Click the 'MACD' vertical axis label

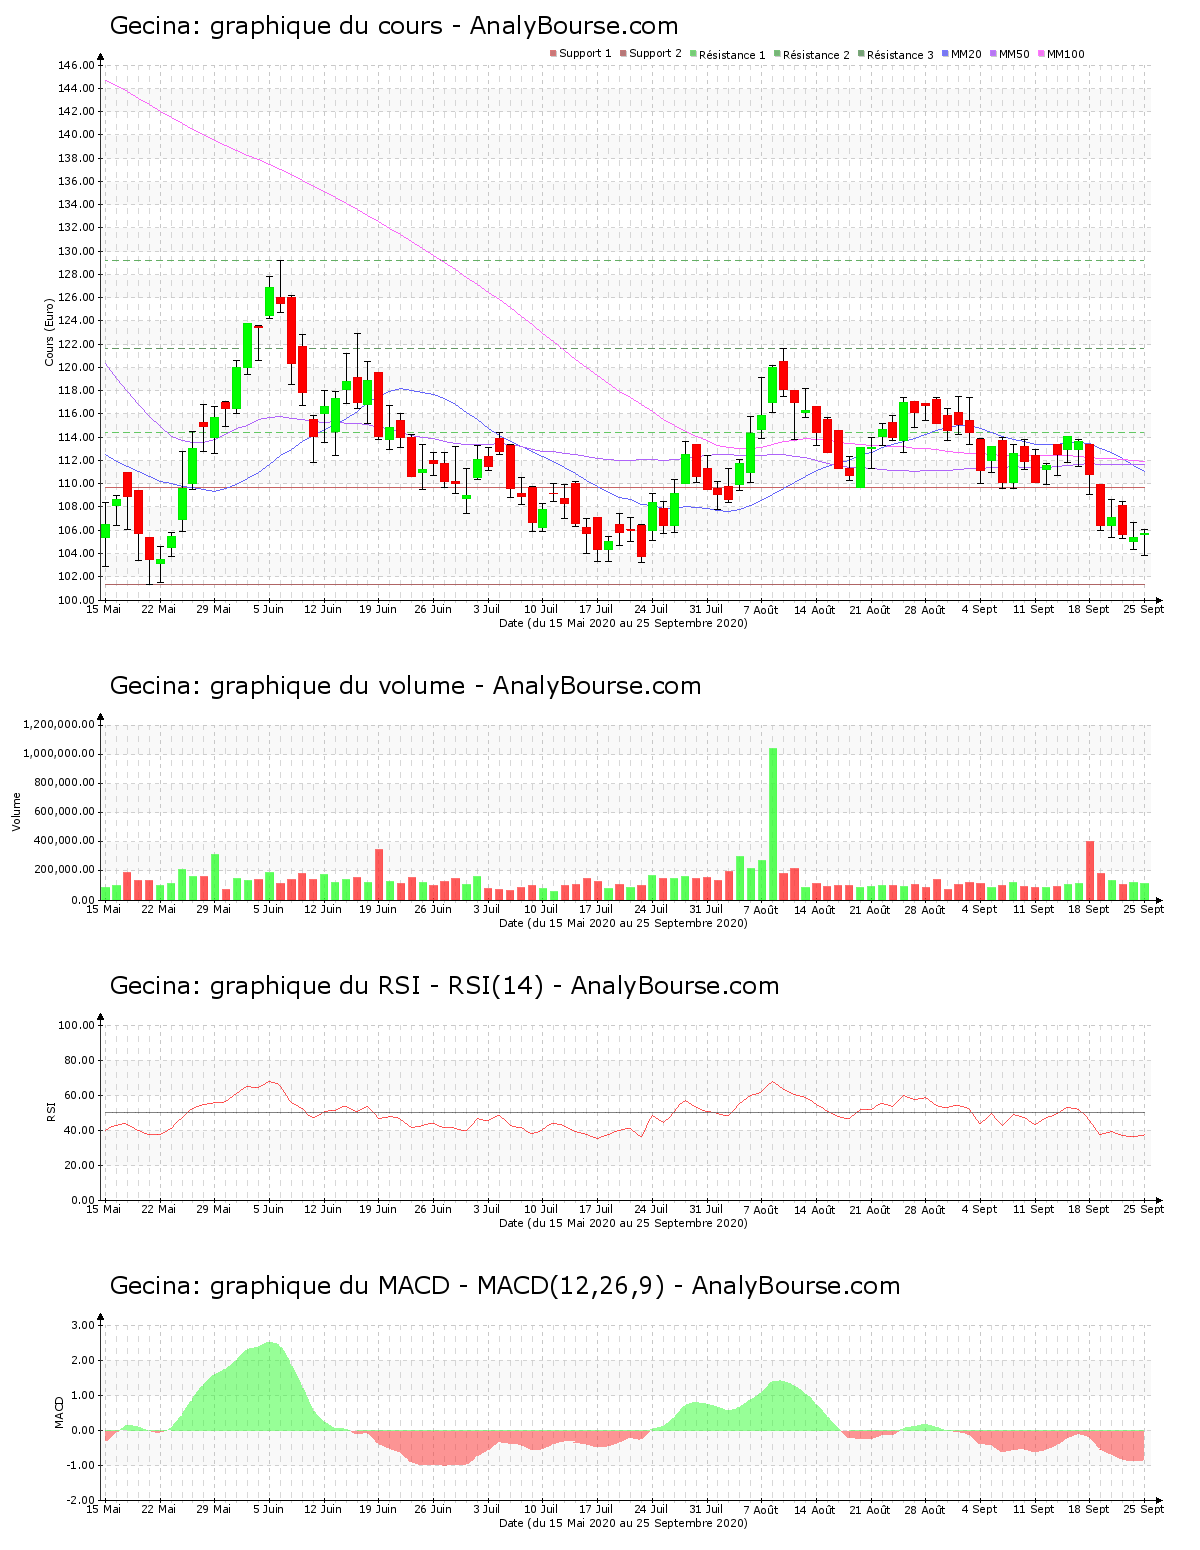coord(59,1411)
